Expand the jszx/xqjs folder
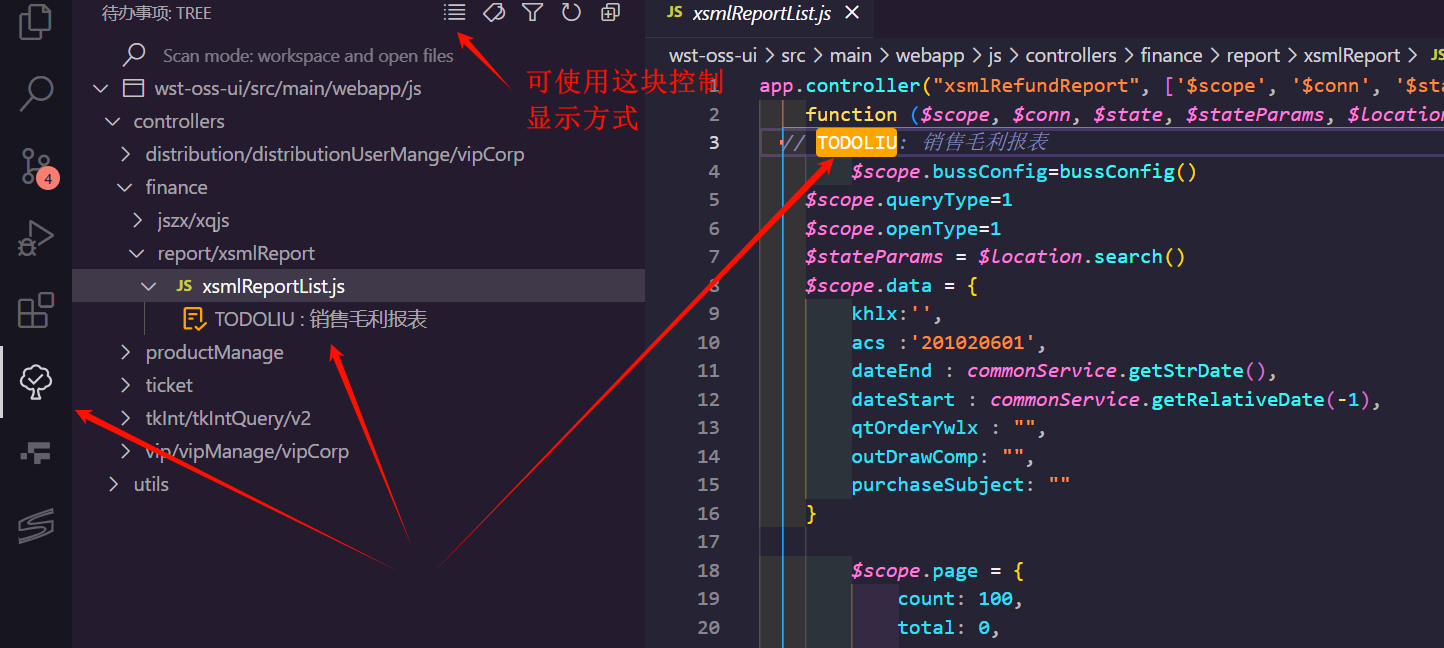The image size is (1444, 648). coord(137,220)
